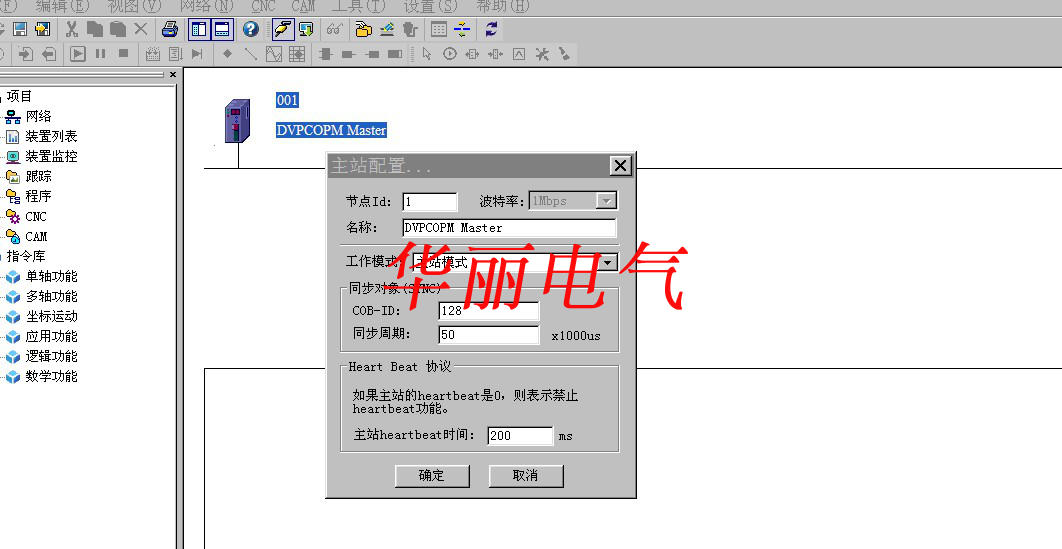This screenshot has width=1062, height=549.
Task: Click the circled play icon in toolbar
Action: (x=450, y=53)
